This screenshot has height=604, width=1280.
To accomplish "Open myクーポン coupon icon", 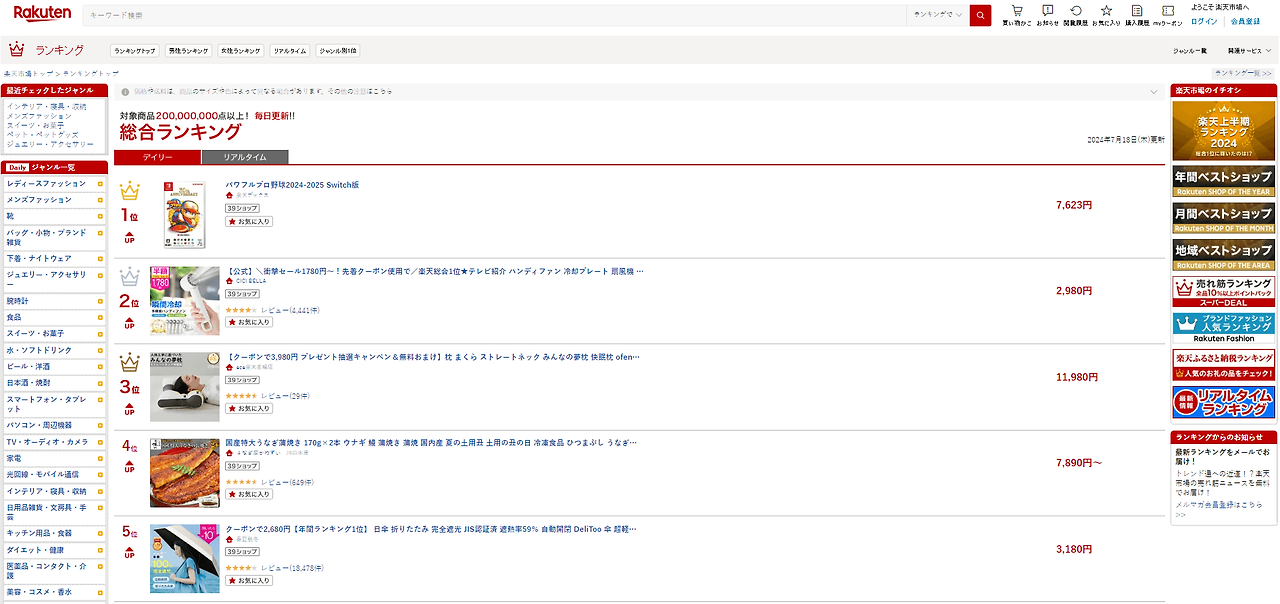I will (1167, 15).
